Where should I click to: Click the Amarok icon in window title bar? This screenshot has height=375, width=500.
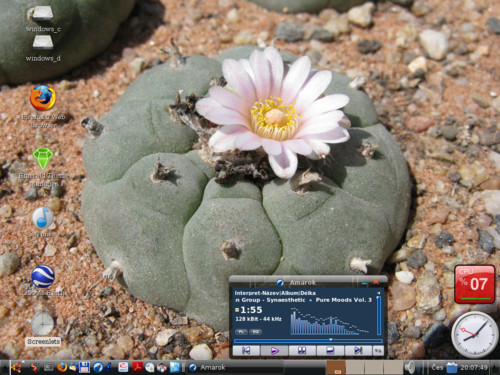coord(280,283)
